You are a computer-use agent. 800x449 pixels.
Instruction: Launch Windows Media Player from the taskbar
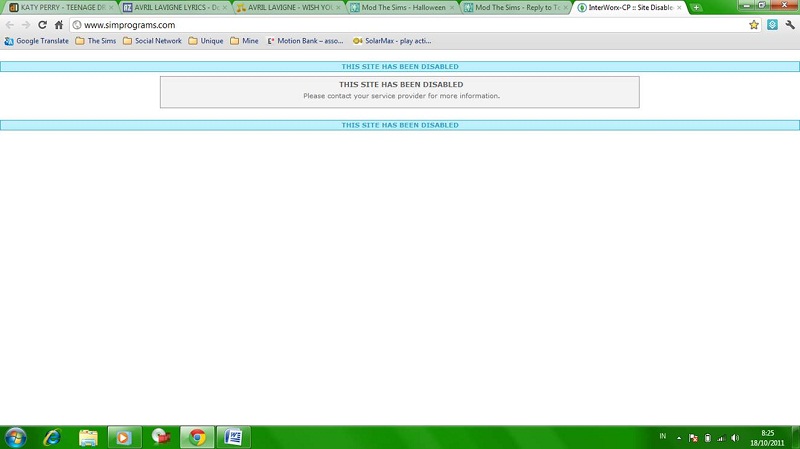(x=124, y=437)
